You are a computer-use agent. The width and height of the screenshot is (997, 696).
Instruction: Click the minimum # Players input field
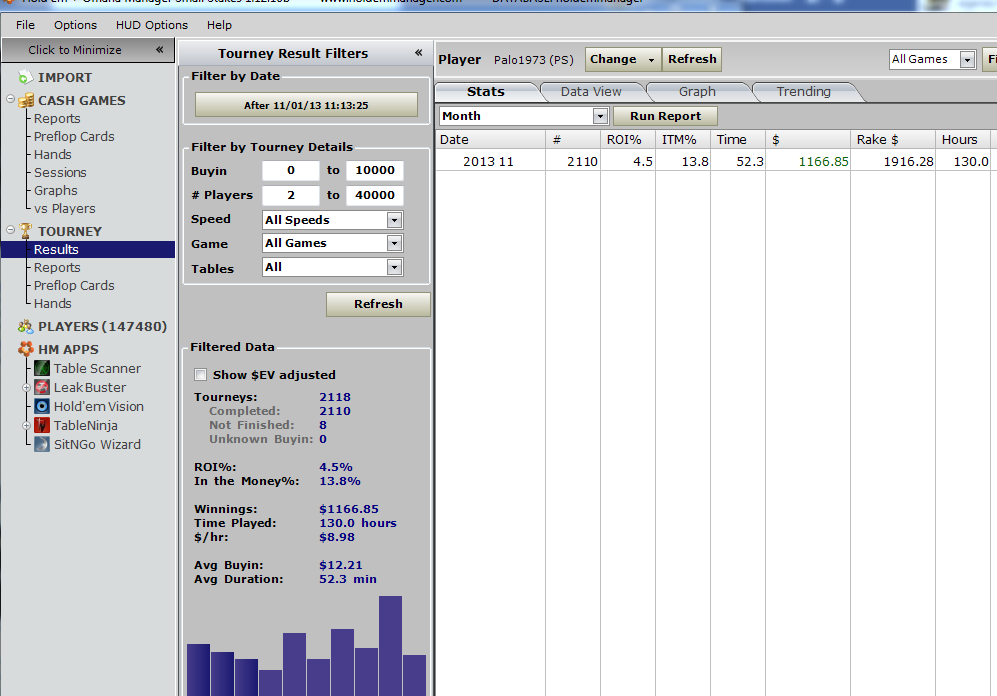tap(291, 195)
